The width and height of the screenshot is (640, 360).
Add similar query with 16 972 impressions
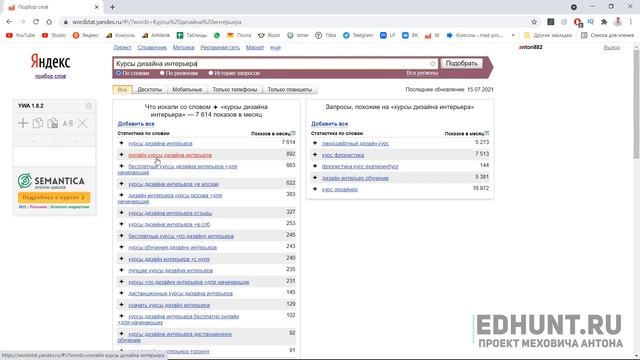pyautogui.click(x=315, y=189)
